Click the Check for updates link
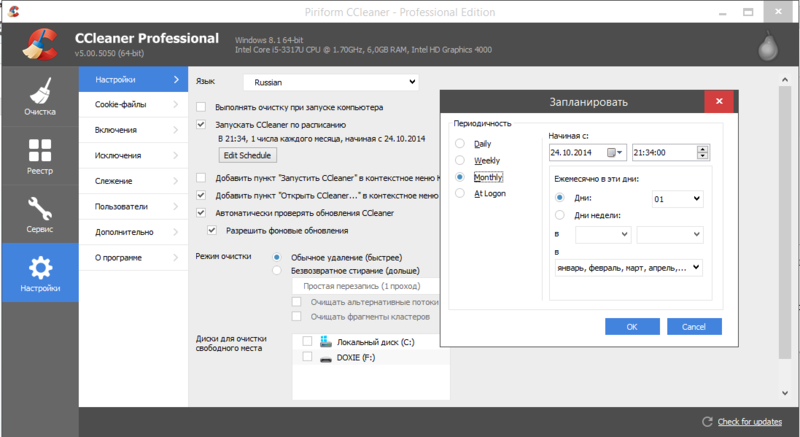This screenshot has width=800, height=437. tap(749, 422)
